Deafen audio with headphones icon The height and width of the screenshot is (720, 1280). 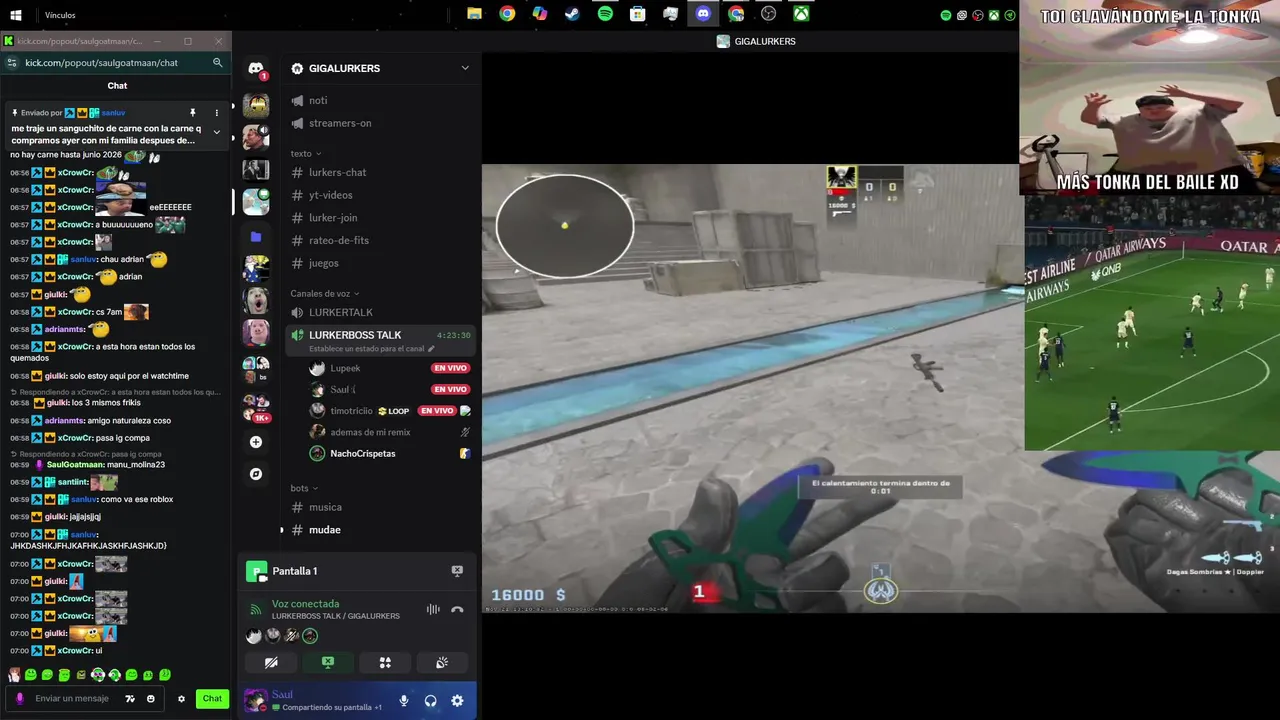[x=430, y=701]
